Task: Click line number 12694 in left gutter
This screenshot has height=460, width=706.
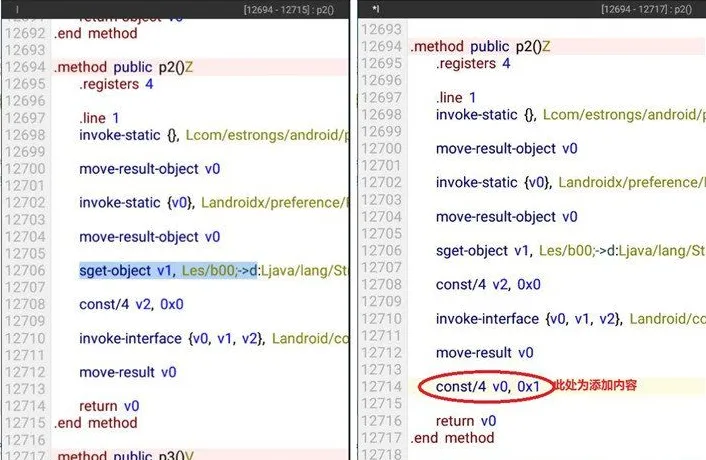Action: tap(24, 67)
